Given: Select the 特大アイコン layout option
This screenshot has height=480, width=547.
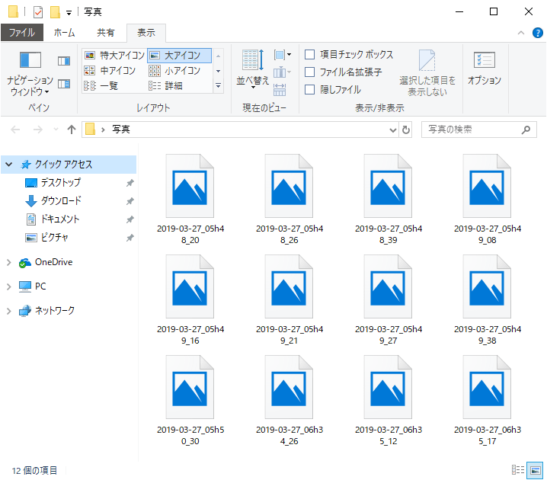Looking at the screenshot, I should (x=115, y=55).
